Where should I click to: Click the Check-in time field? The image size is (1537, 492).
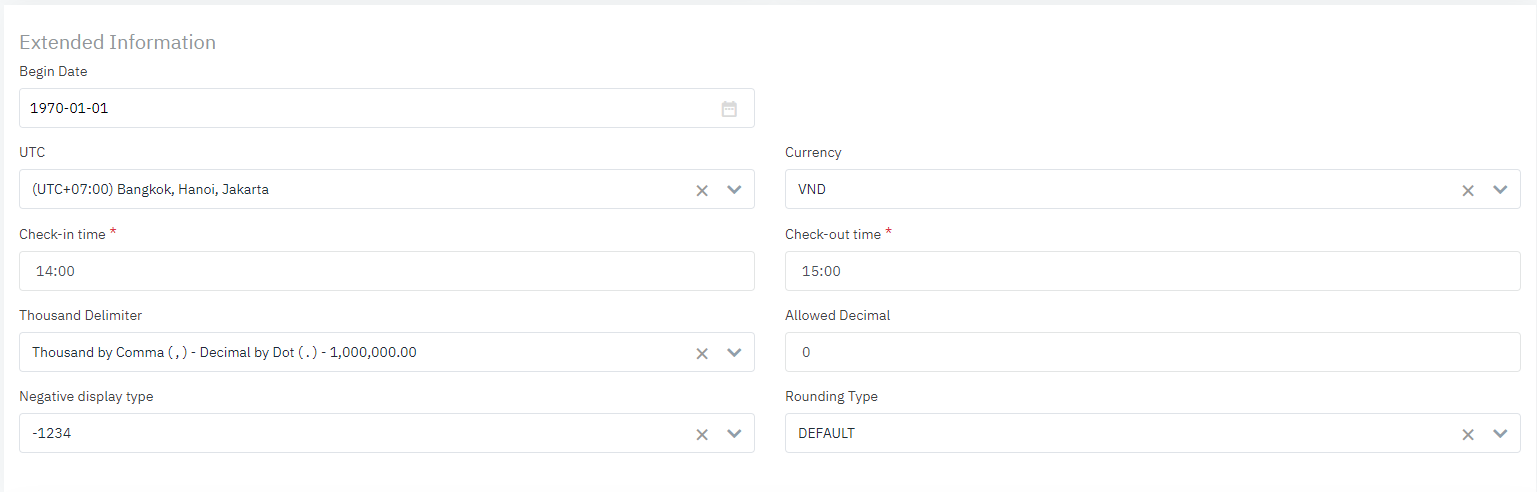386,271
